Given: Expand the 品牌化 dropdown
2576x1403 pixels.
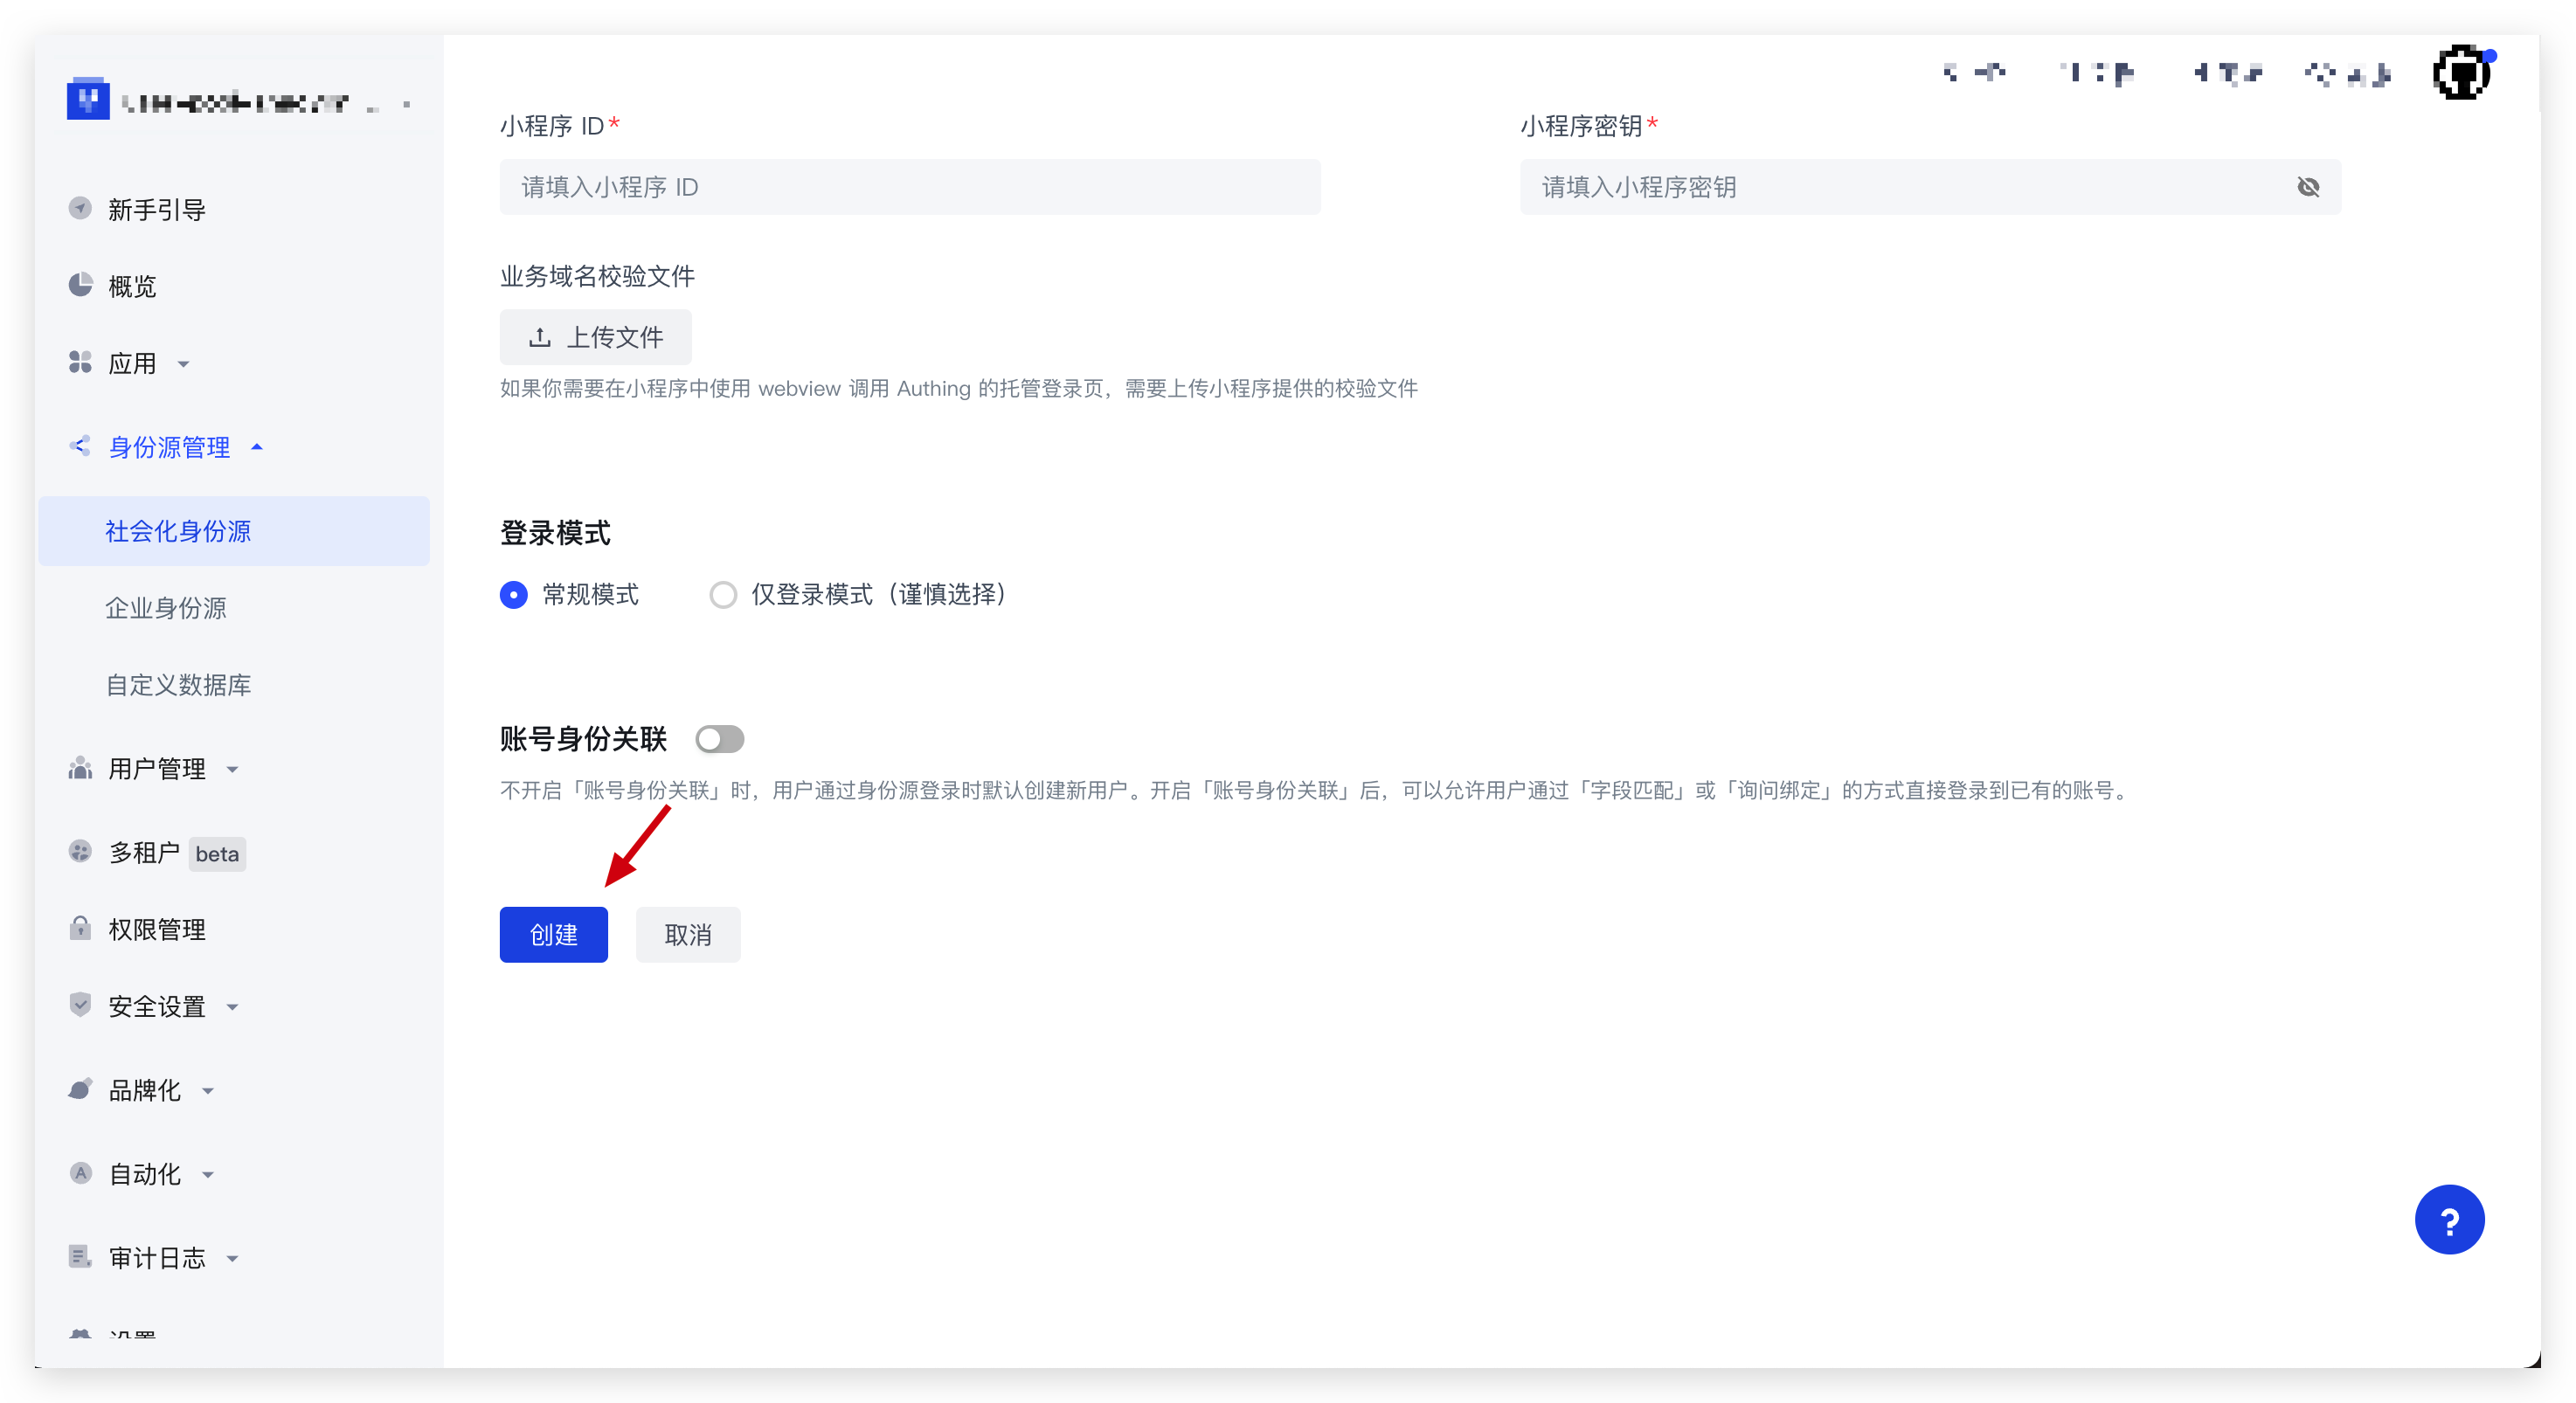Looking at the screenshot, I should 207,1091.
